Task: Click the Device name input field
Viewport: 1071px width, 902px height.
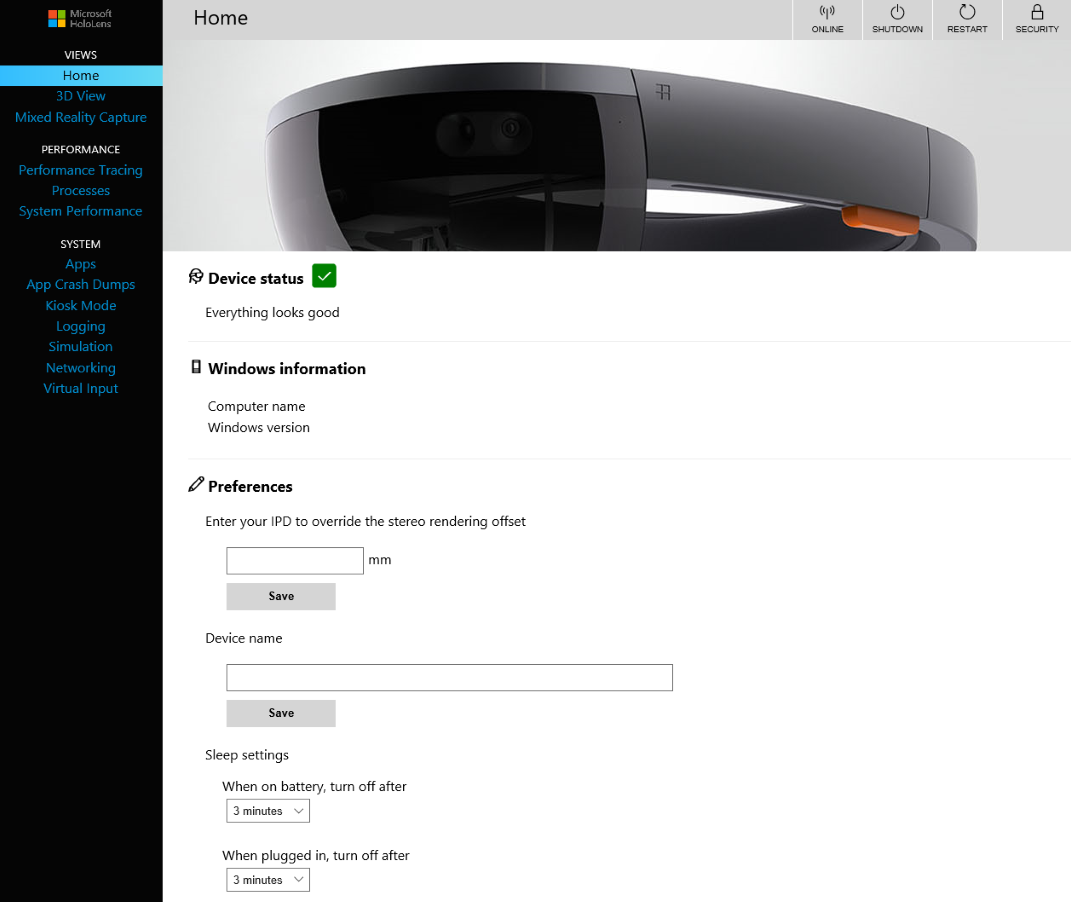Action: tap(449, 677)
